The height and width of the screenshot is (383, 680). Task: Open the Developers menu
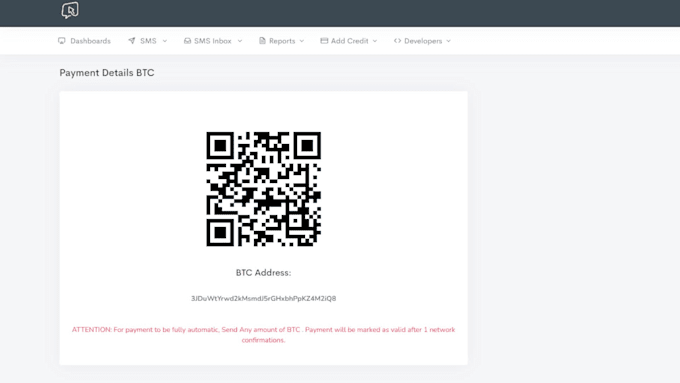coord(422,41)
